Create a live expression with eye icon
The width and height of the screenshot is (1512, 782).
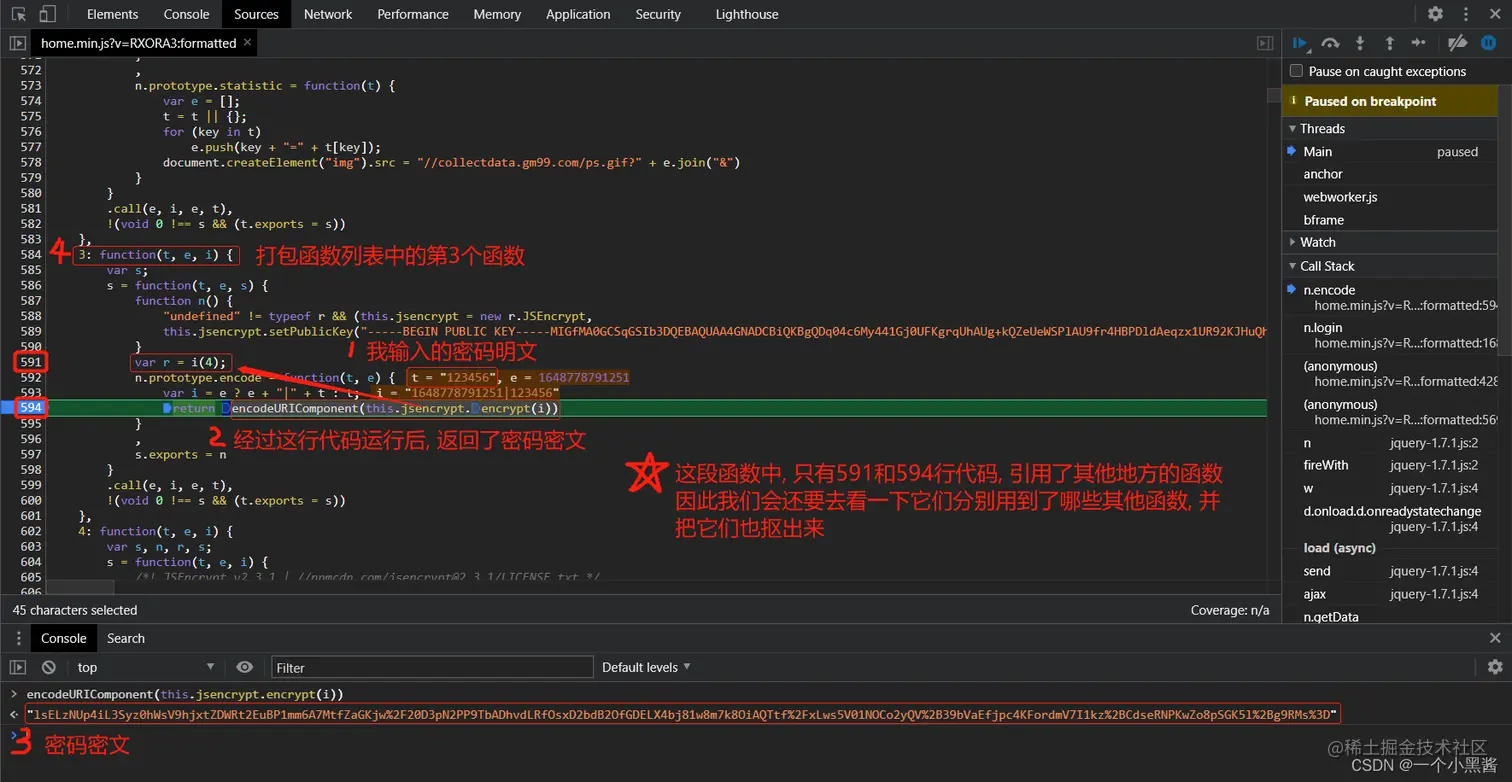tap(245, 667)
